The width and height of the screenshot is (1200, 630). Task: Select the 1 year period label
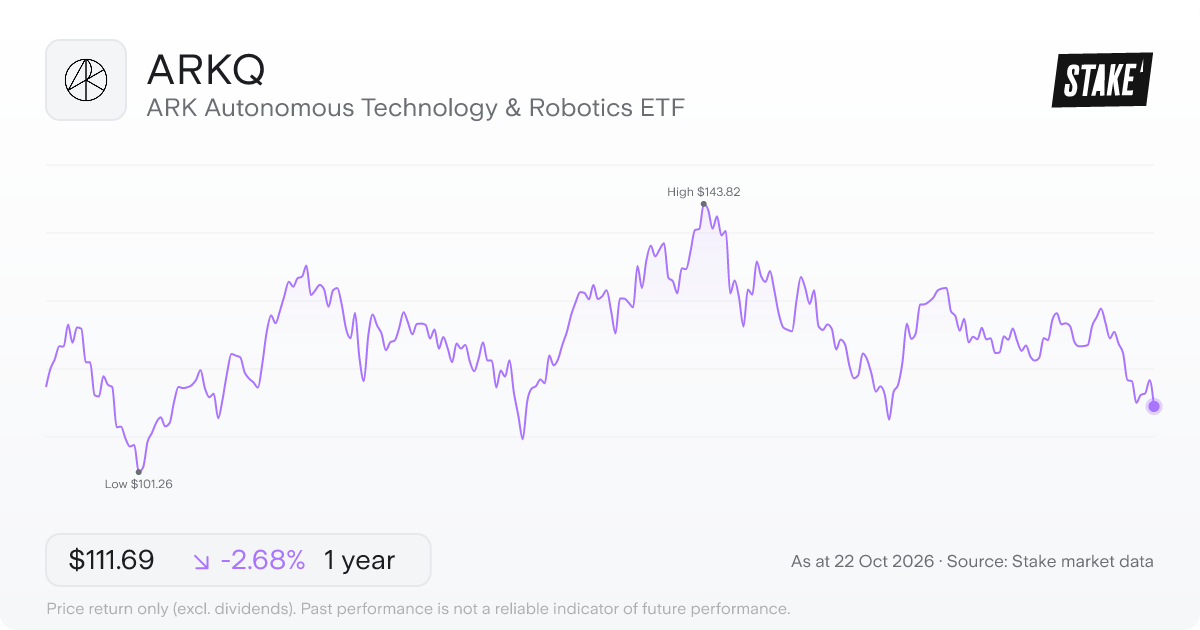click(359, 561)
